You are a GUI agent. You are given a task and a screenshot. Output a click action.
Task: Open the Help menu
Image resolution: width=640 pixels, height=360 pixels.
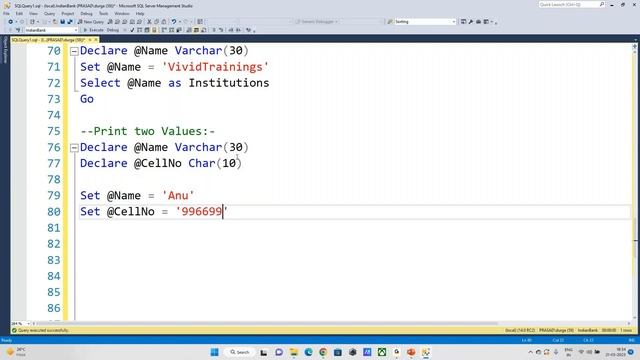click(140, 13)
